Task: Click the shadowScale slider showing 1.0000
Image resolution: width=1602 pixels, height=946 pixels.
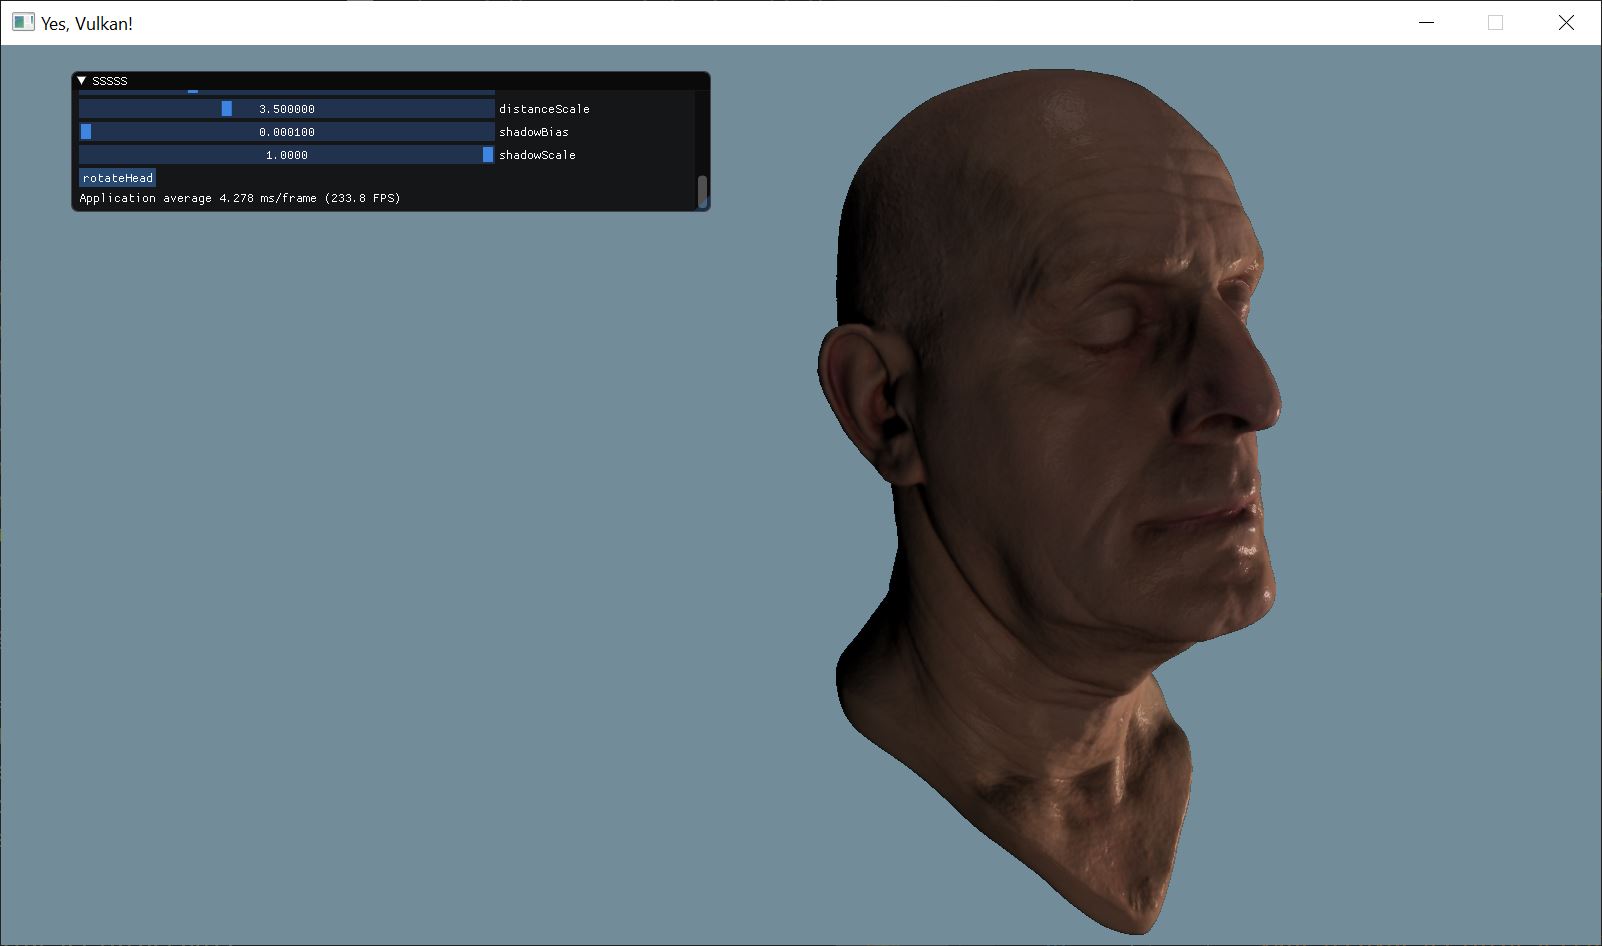Action: (287, 155)
